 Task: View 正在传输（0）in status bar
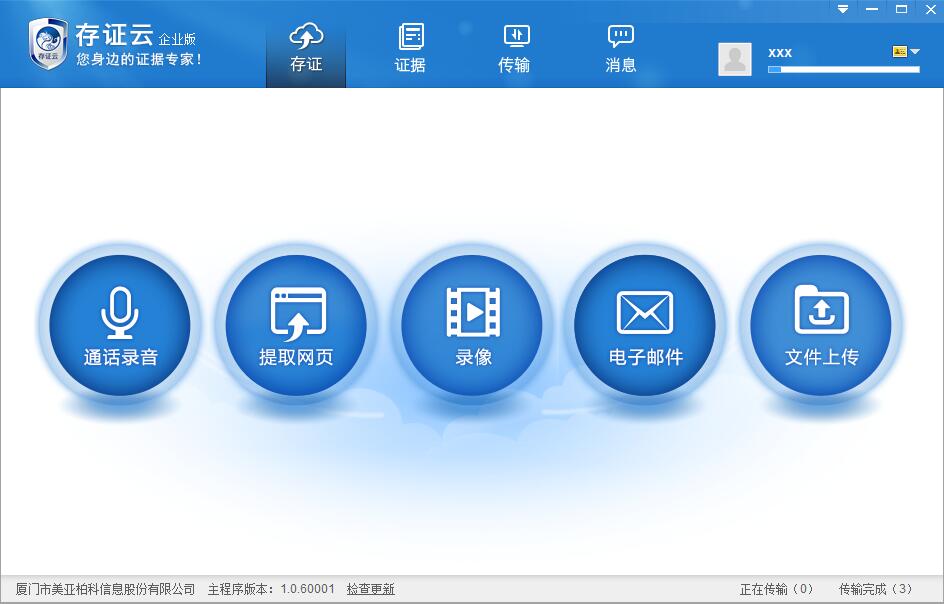point(776,589)
